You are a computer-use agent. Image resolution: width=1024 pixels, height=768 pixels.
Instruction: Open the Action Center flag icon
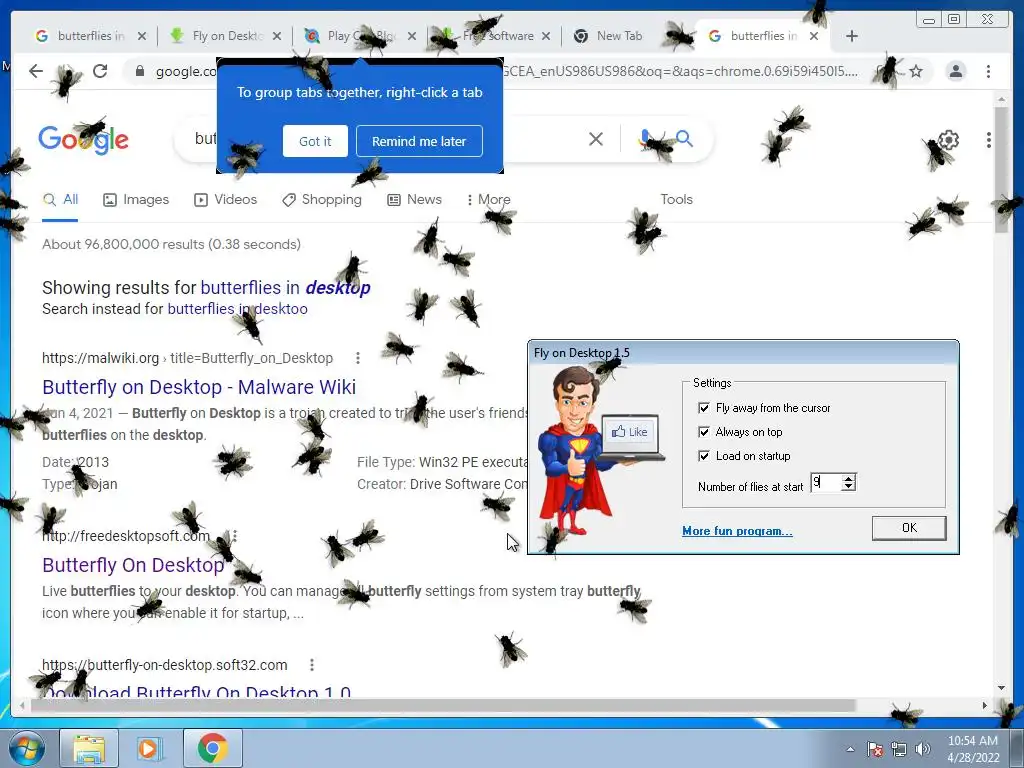tap(875, 749)
